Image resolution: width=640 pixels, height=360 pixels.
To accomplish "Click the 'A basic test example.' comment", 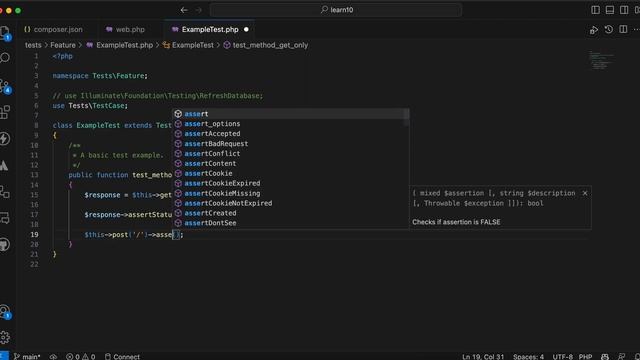I will click(122, 155).
